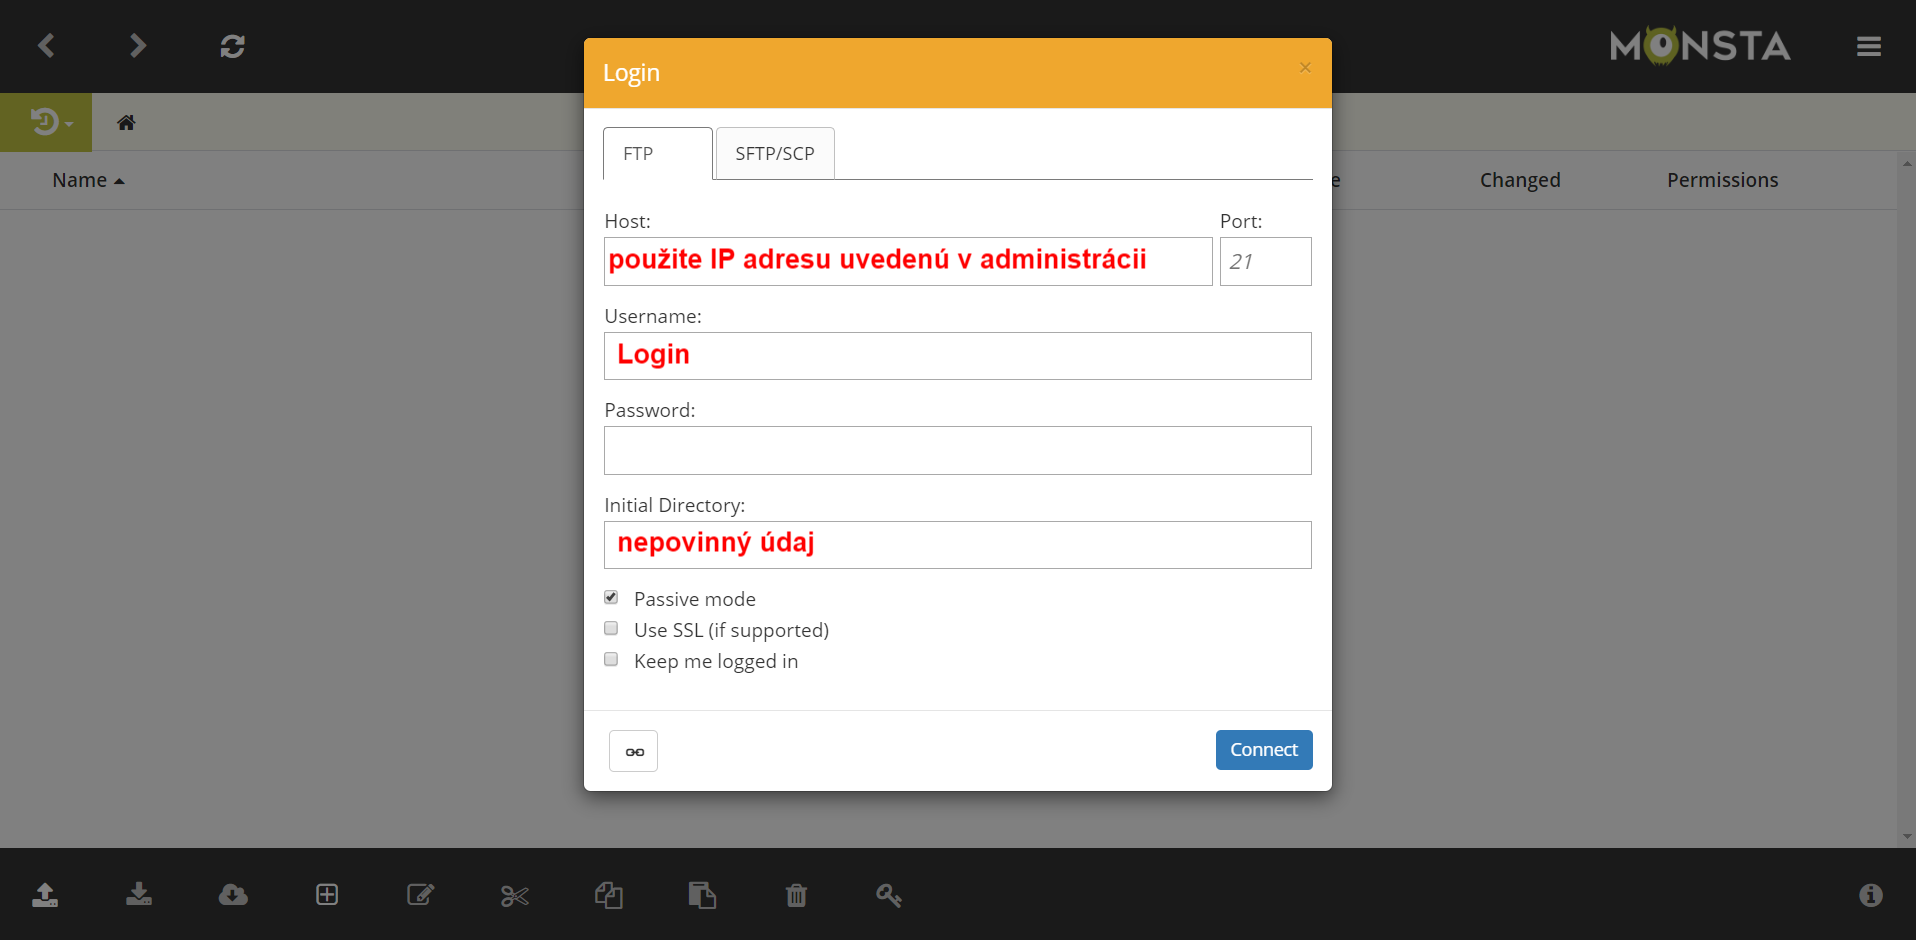
Task: Switch to the SFTP/SCP tab
Action: click(775, 154)
